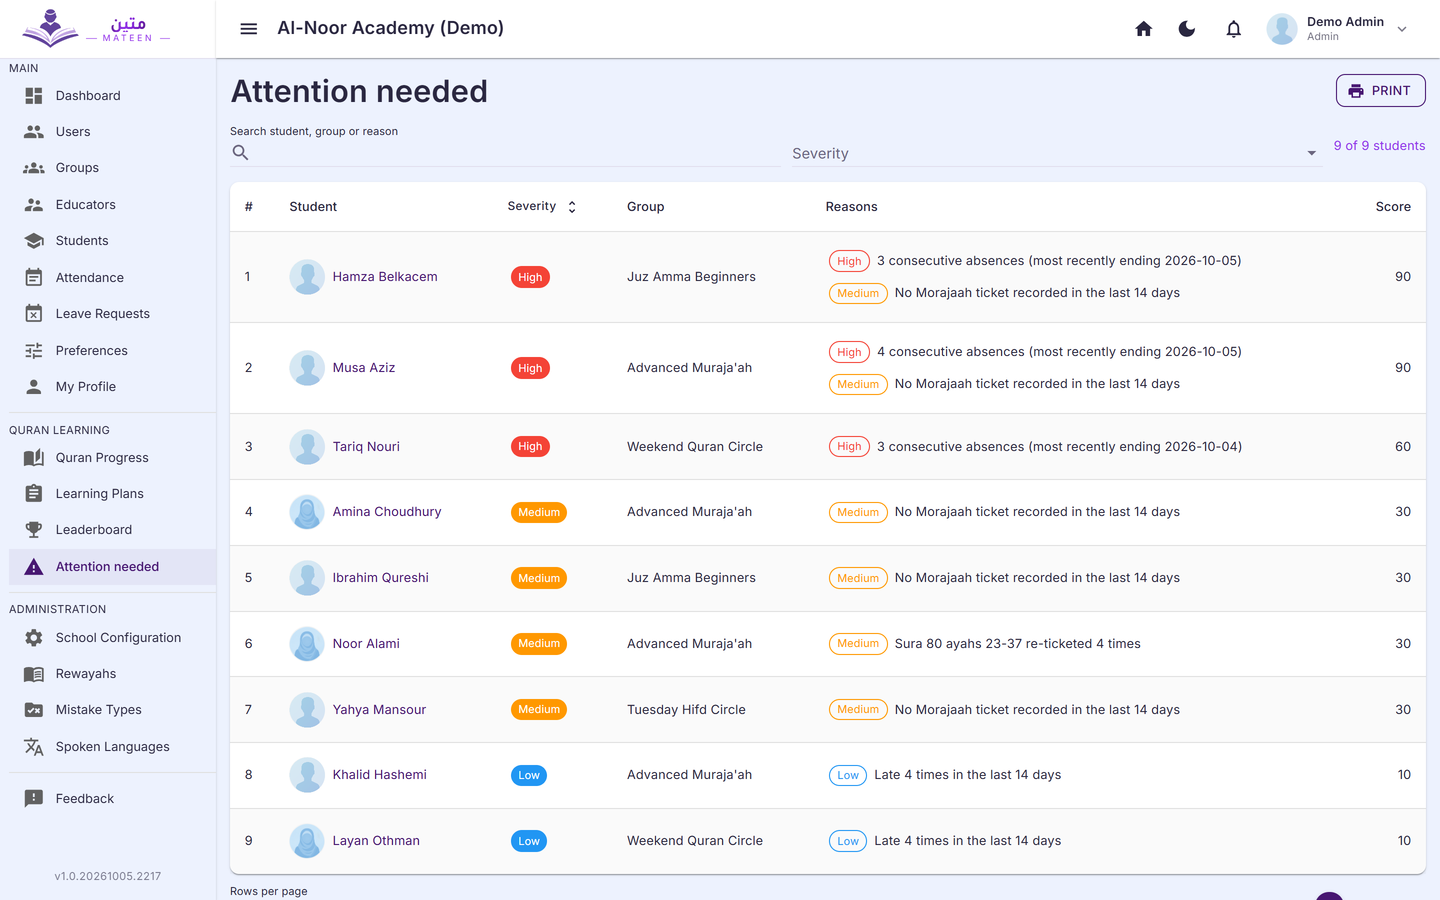Image resolution: width=1440 pixels, height=900 pixels.
Task: Click the Students graduation cap icon
Action: click(x=34, y=241)
